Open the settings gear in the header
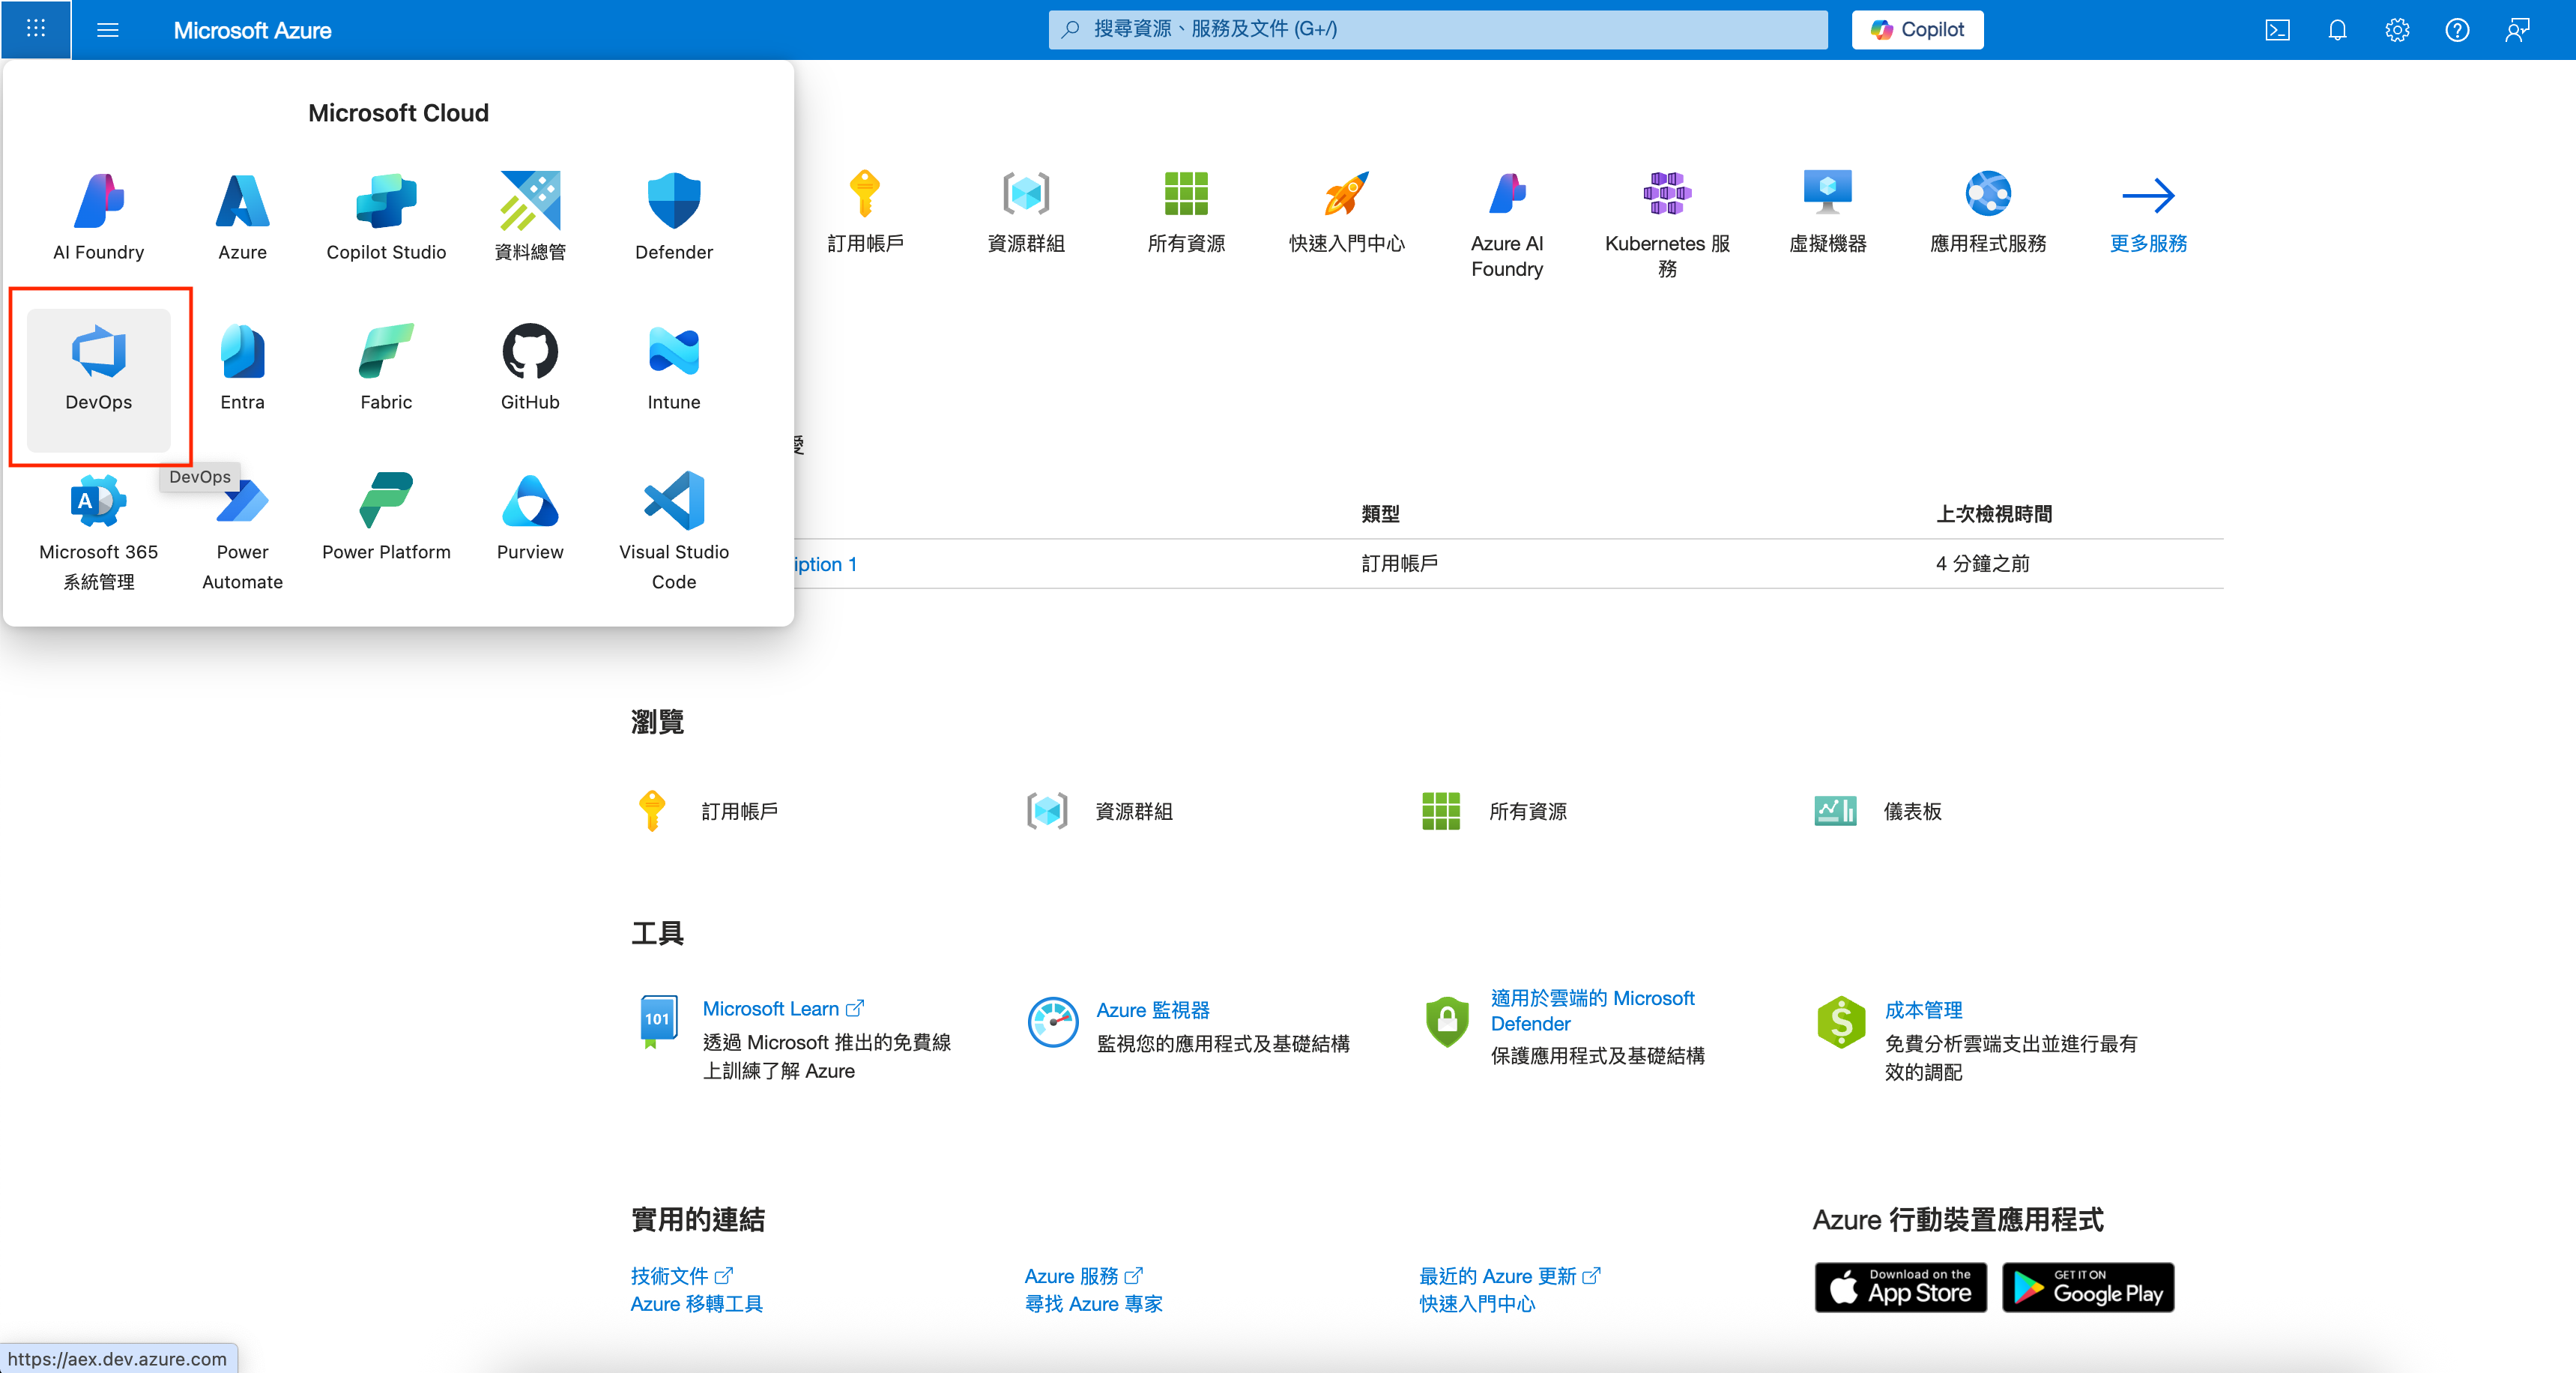Viewport: 2576px width, 1373px height. (x=2397, y=30)
